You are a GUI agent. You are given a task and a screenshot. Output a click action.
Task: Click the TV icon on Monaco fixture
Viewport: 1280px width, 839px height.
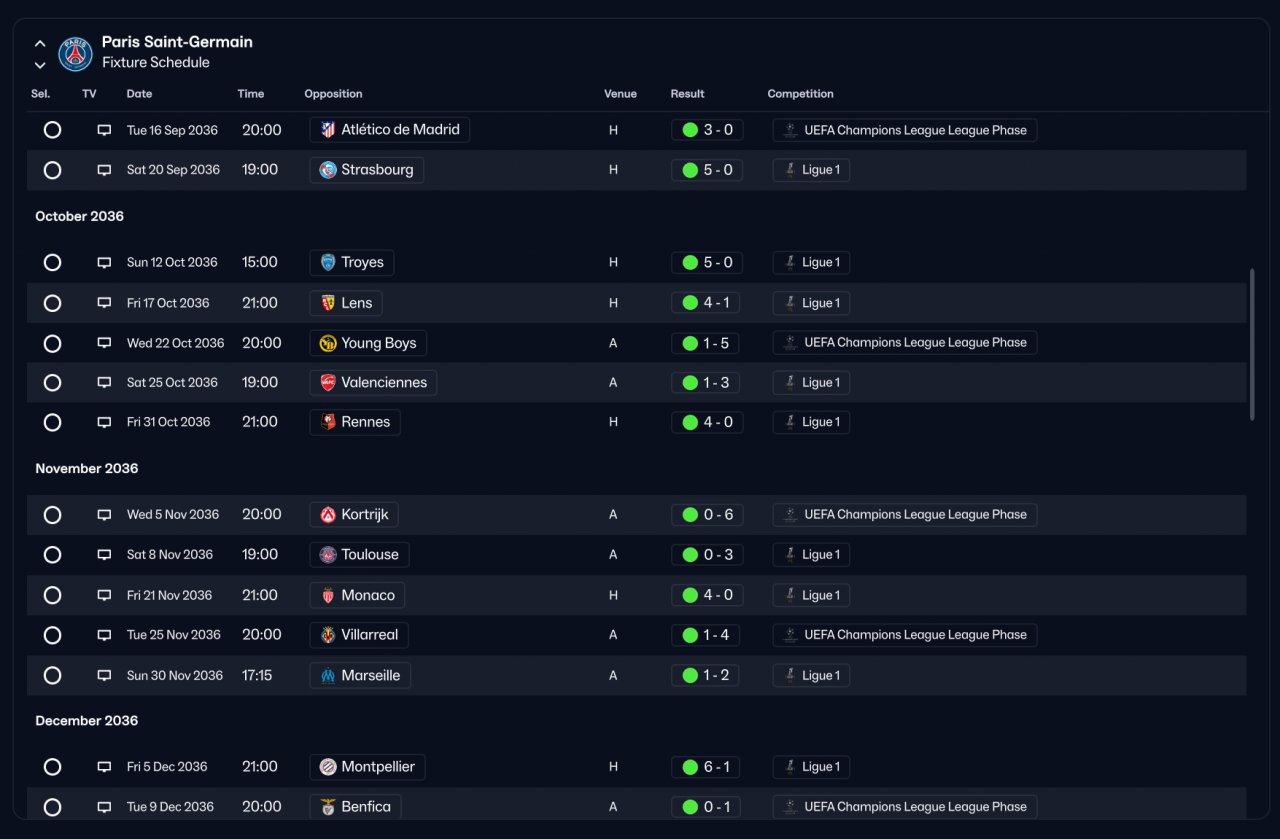[x=104, y=596]
